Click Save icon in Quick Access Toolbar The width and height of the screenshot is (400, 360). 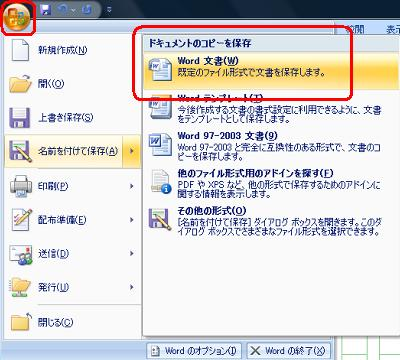[x=45, y=10]
